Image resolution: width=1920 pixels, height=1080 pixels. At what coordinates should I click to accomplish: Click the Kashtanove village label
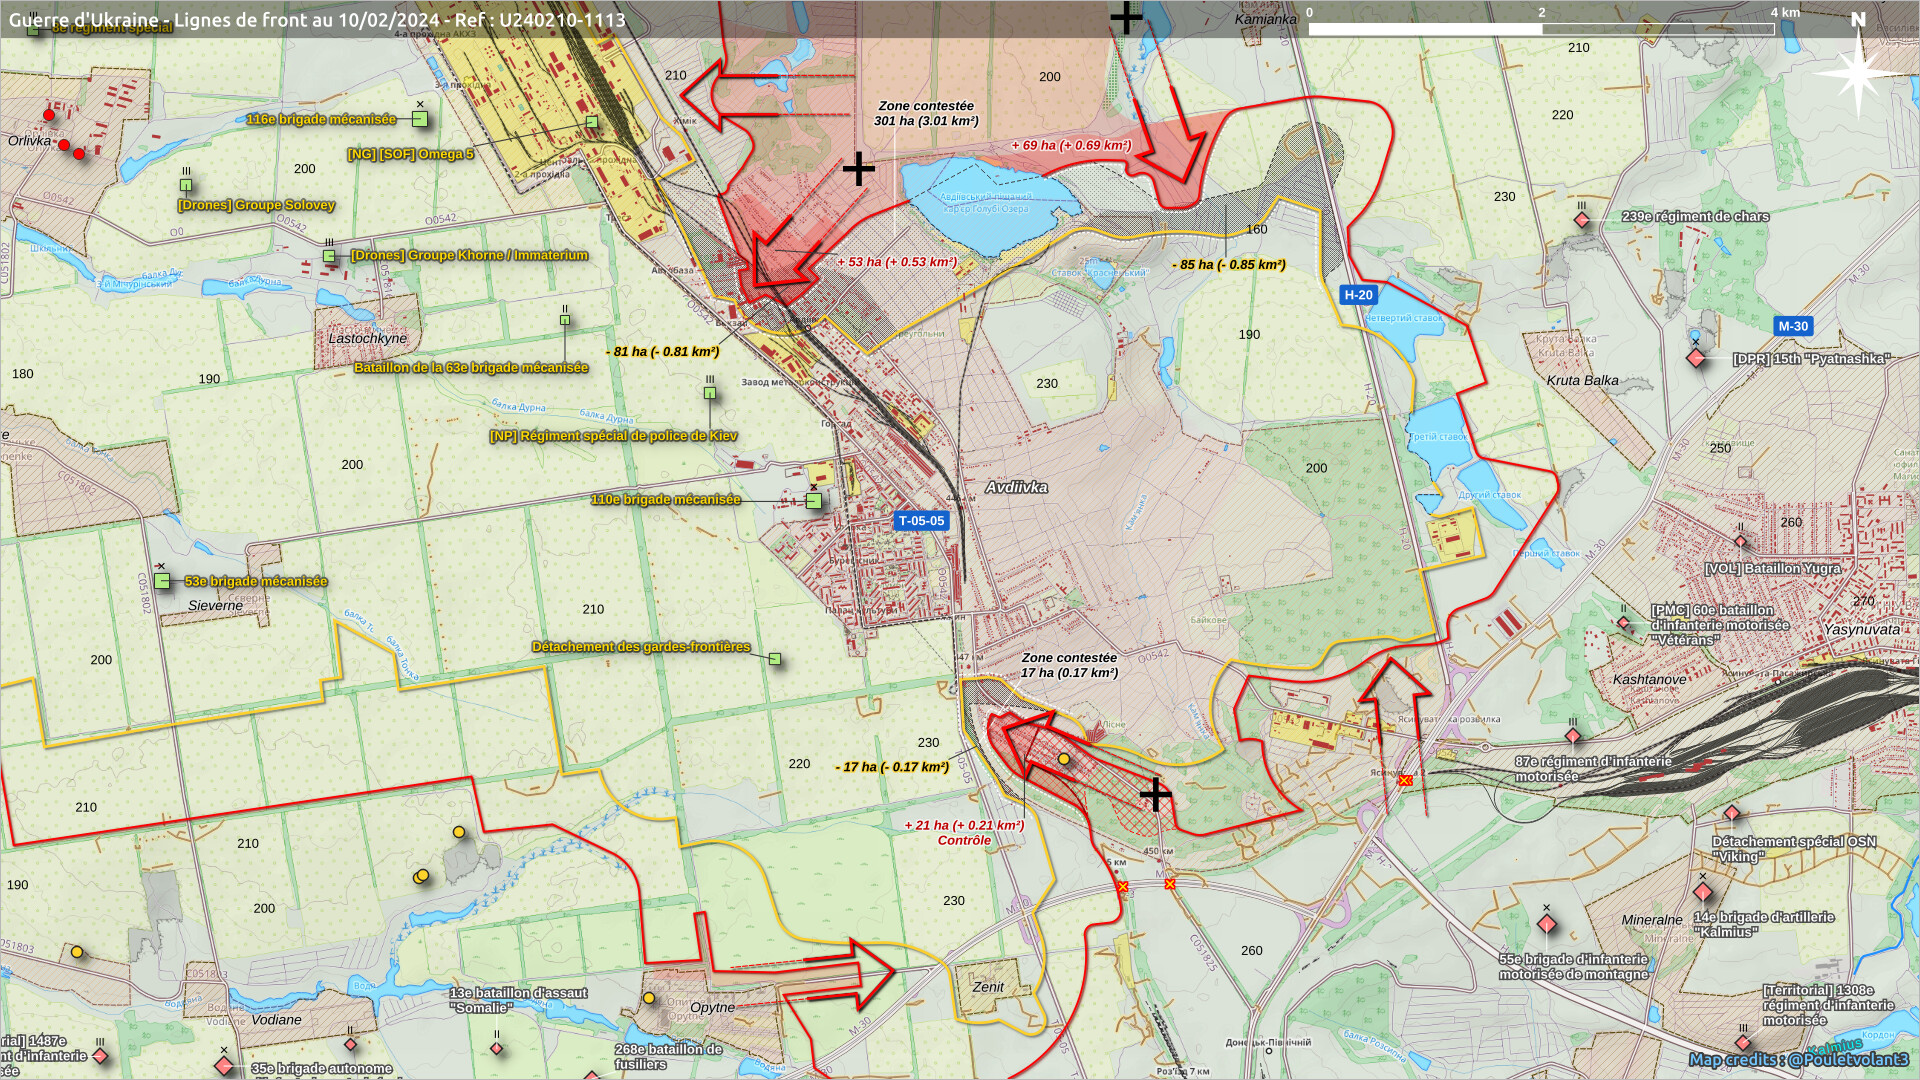coord(1649,679)
